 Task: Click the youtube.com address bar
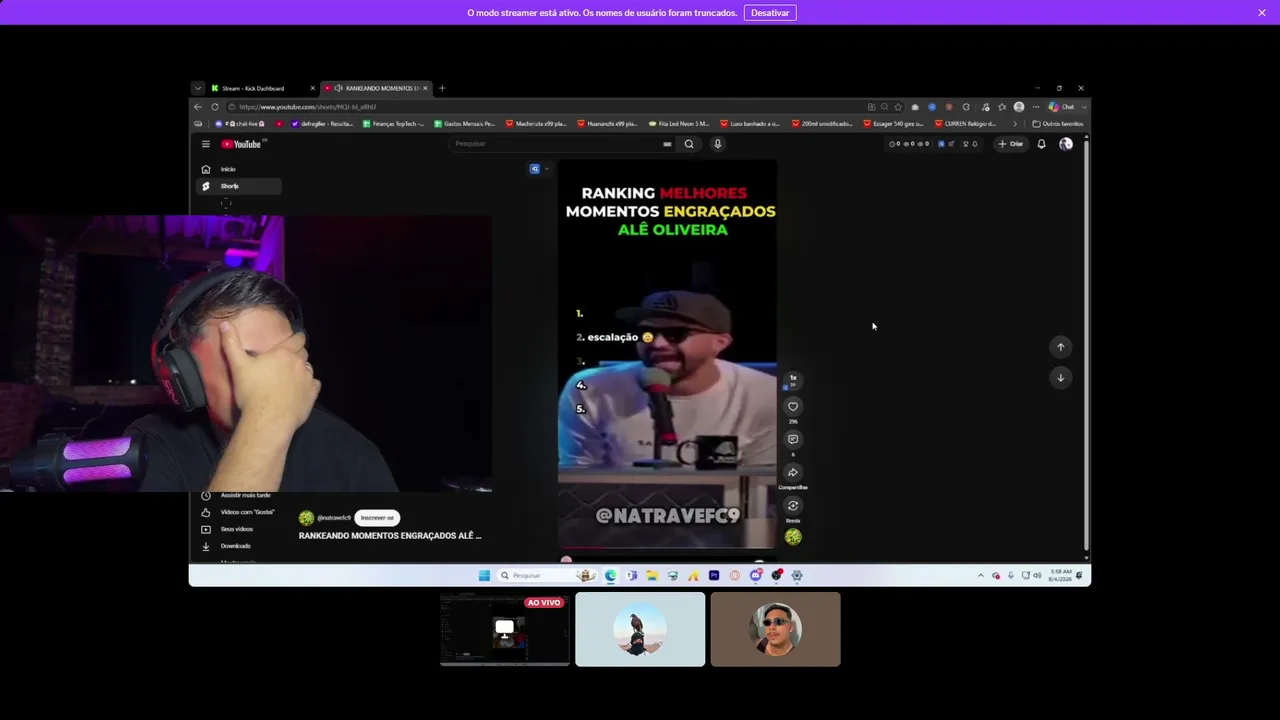(x=545, y=107)
